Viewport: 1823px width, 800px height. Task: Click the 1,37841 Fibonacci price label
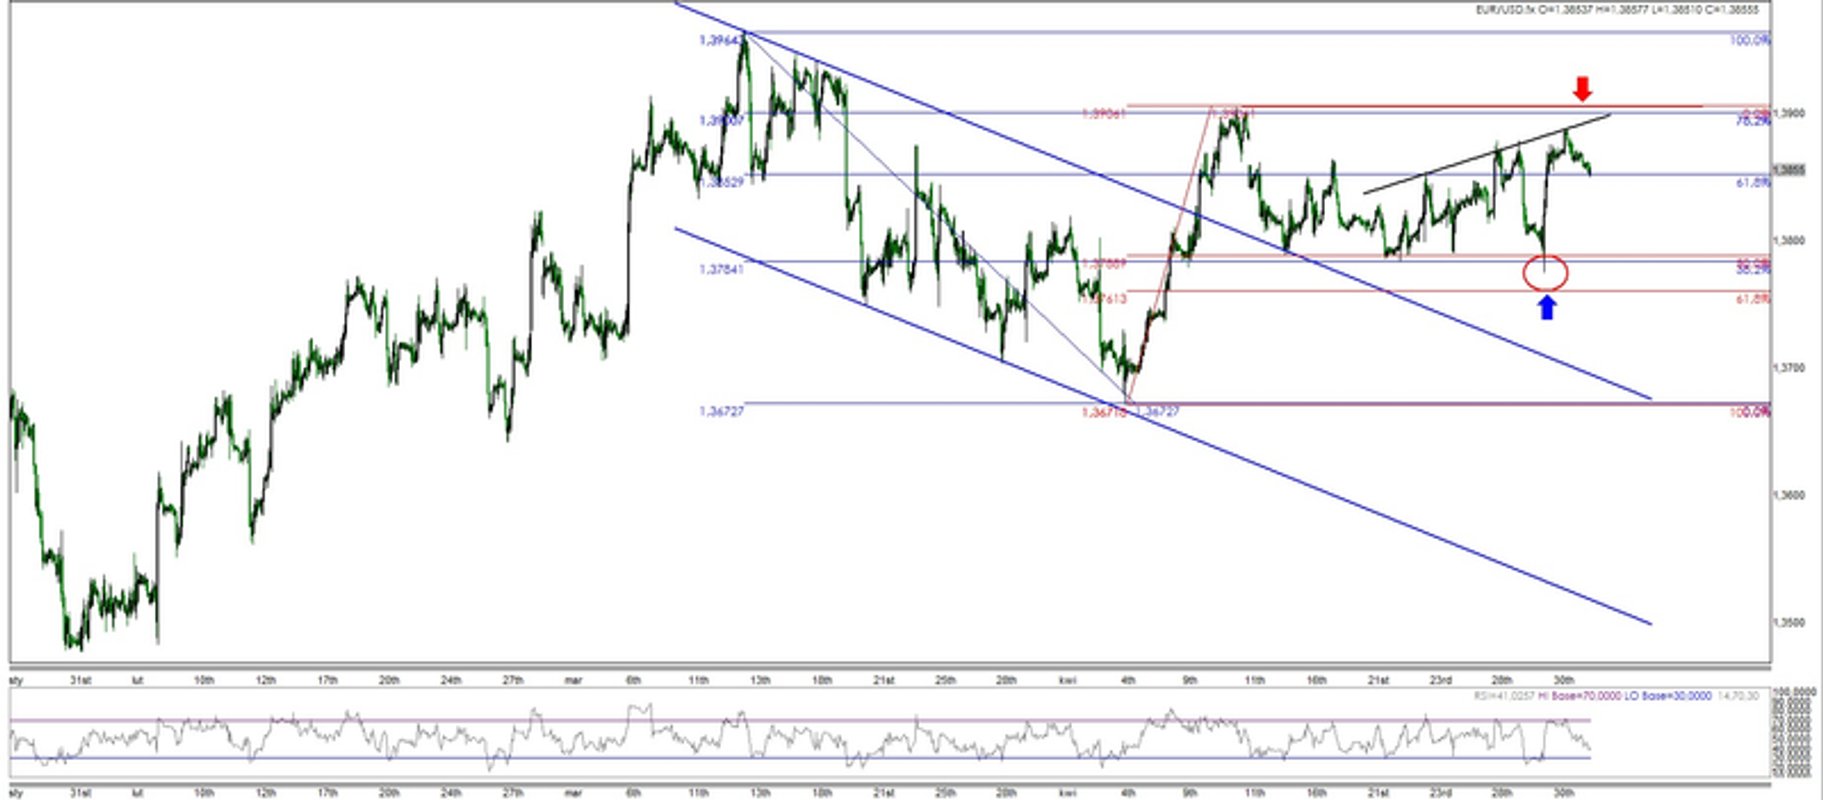pyautogui.click(x=721, y=269)
